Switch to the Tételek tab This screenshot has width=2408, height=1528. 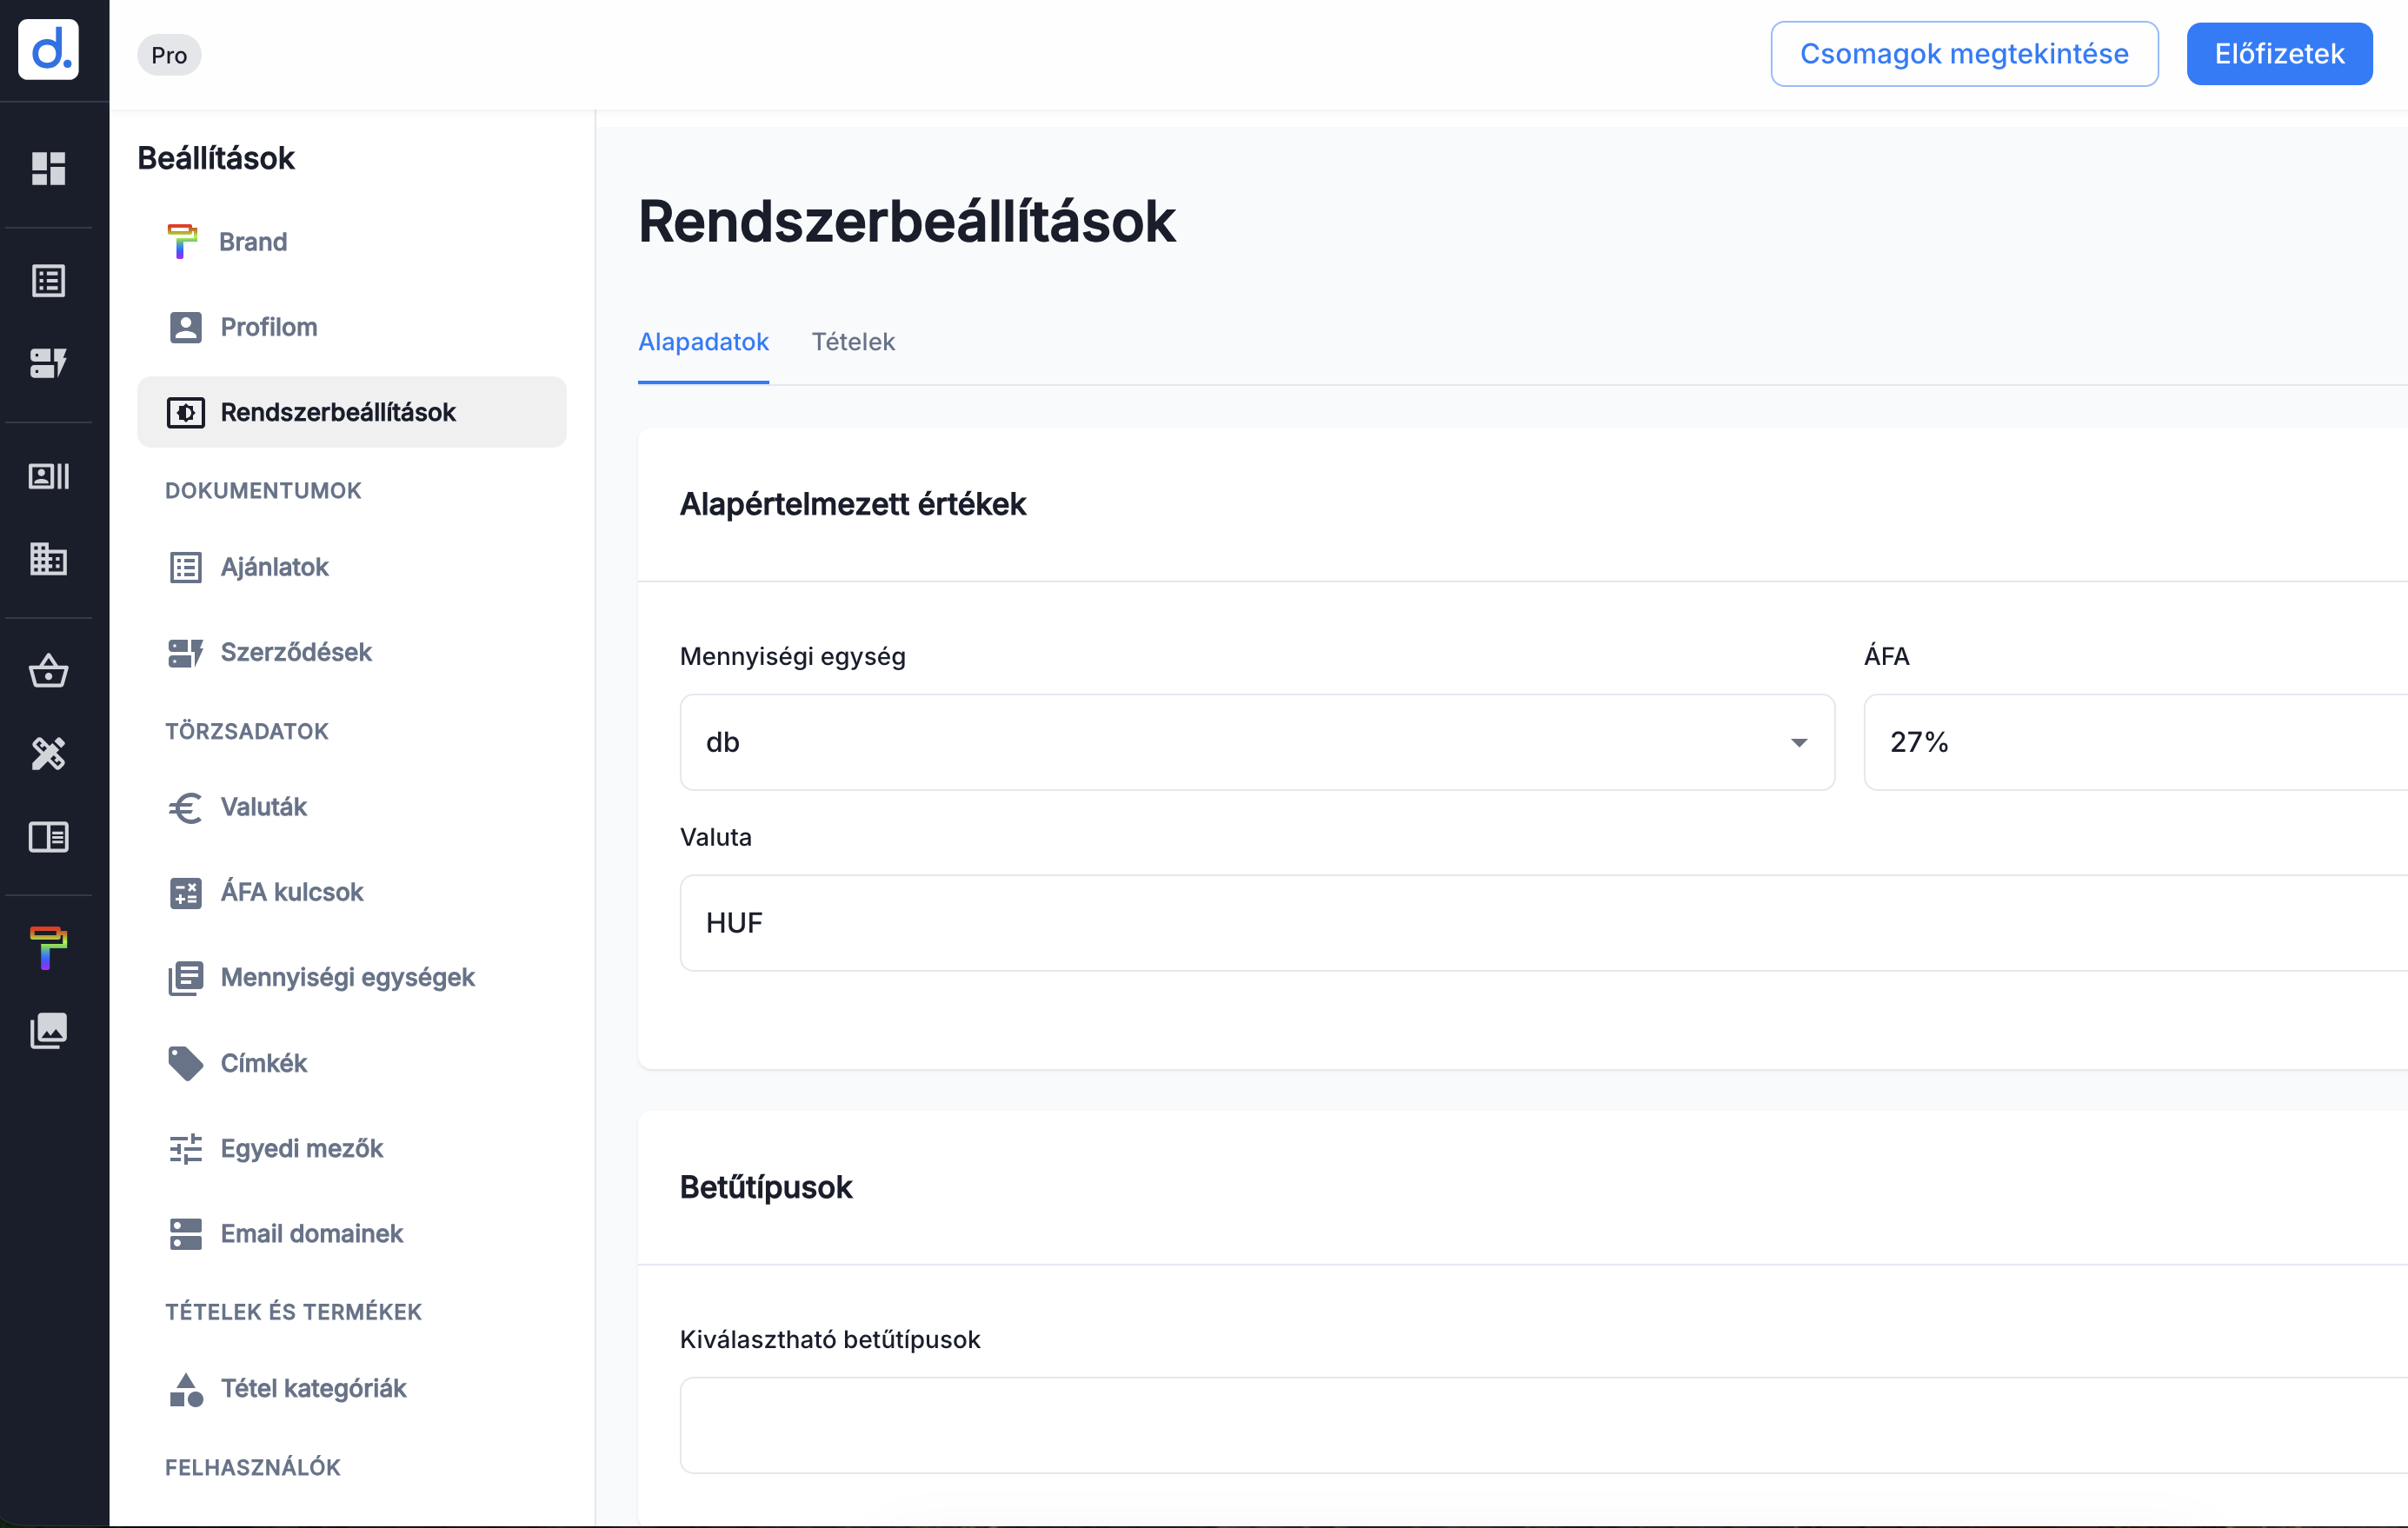852,342
